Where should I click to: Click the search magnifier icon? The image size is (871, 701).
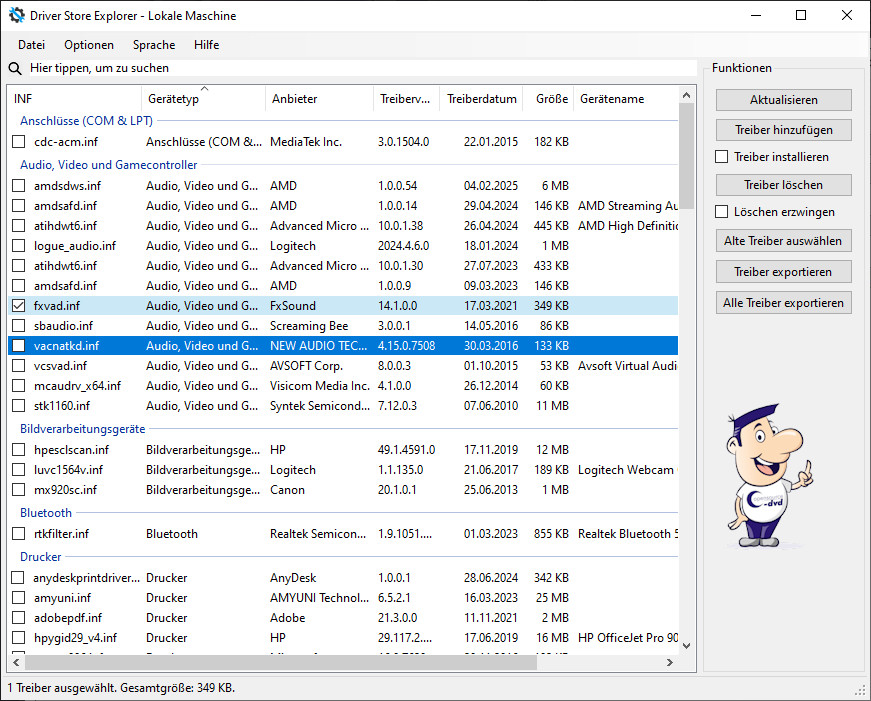15,68
